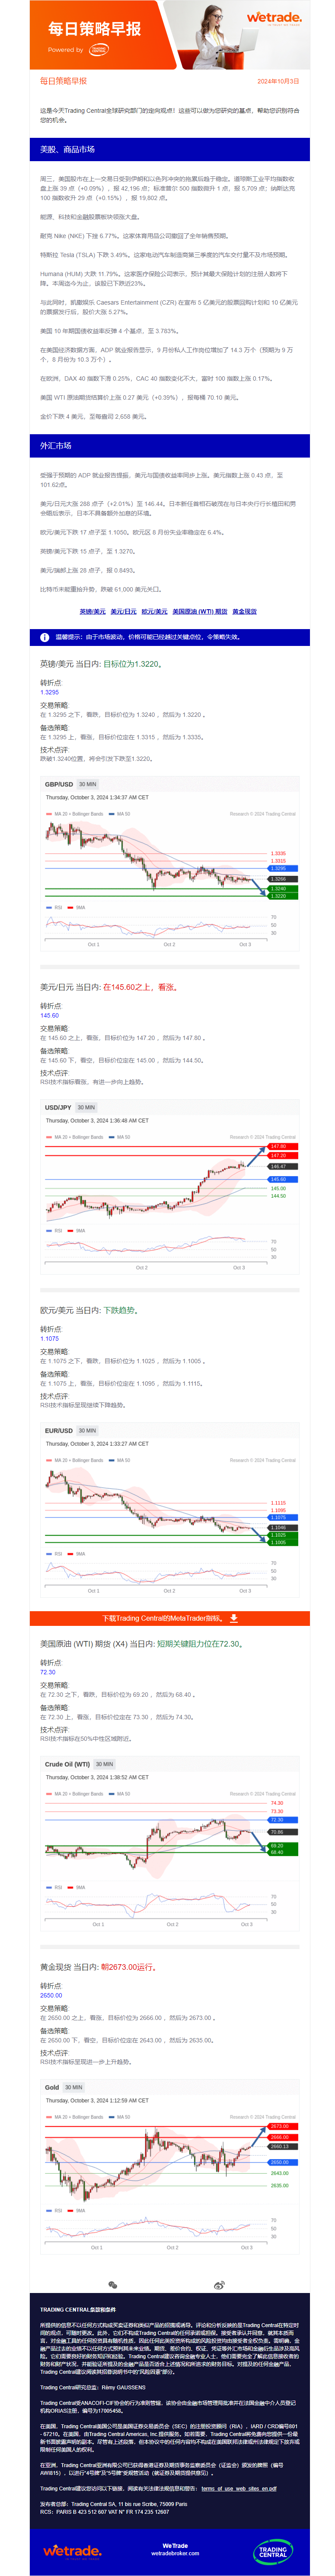Open the USD/JPY 30 MIN chart image

coord(170,1186)
